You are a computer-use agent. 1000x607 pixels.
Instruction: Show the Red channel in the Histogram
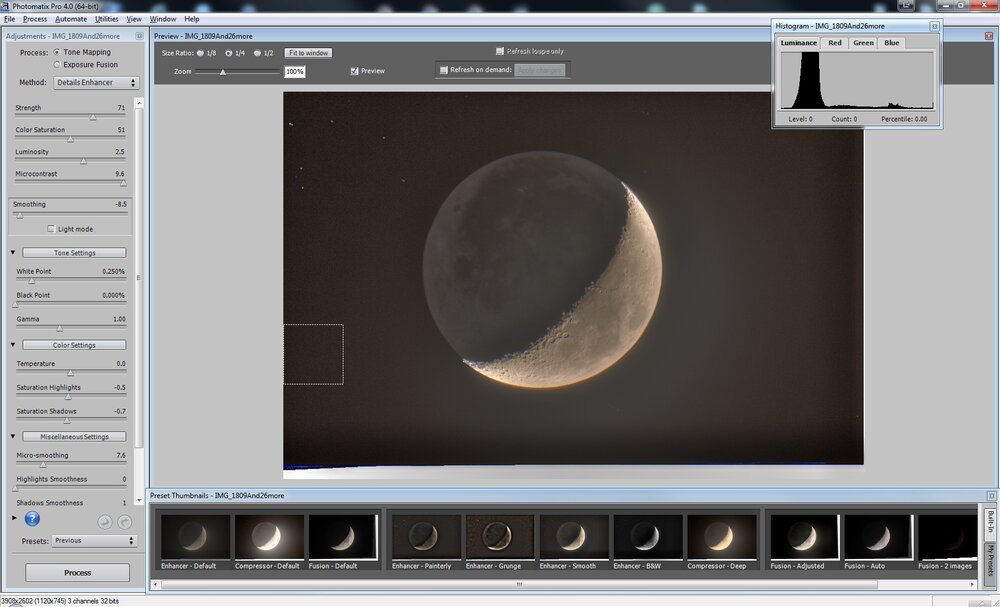click(x=834, y=43)
